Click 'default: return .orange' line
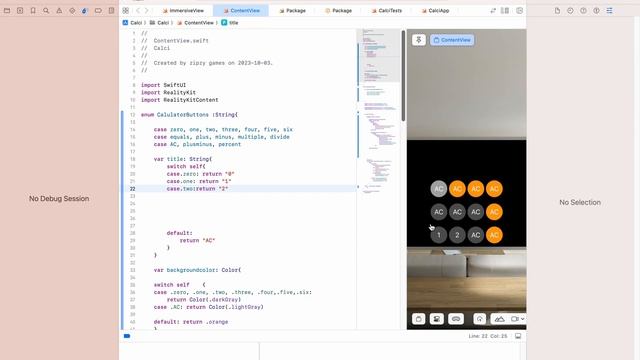Viewport: 640px width, 360px height. tap(191, 322)
